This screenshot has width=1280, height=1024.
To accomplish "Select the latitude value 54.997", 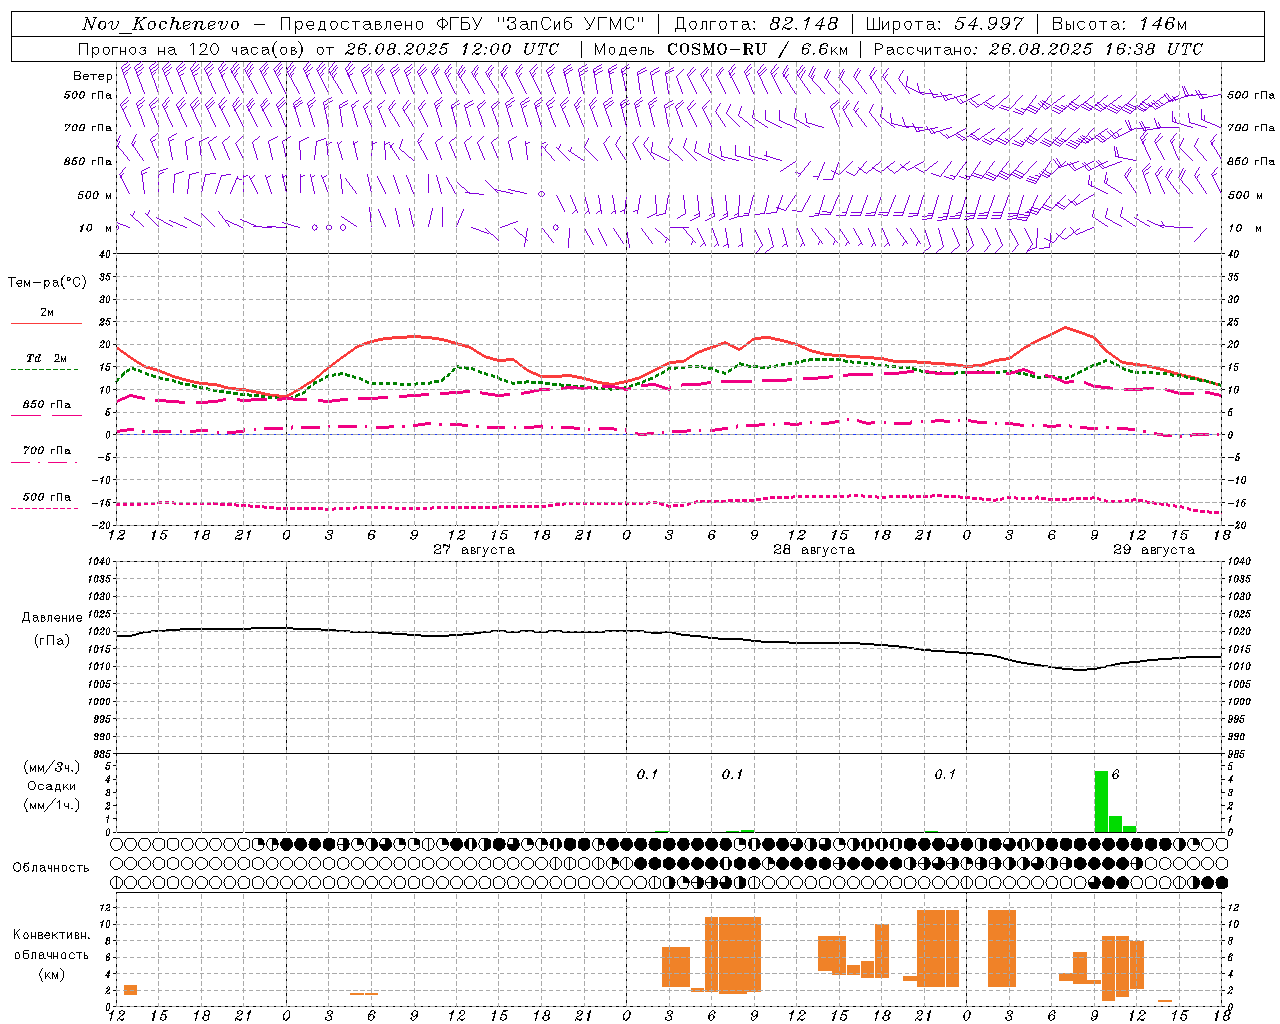I will (x=989, y=24).
